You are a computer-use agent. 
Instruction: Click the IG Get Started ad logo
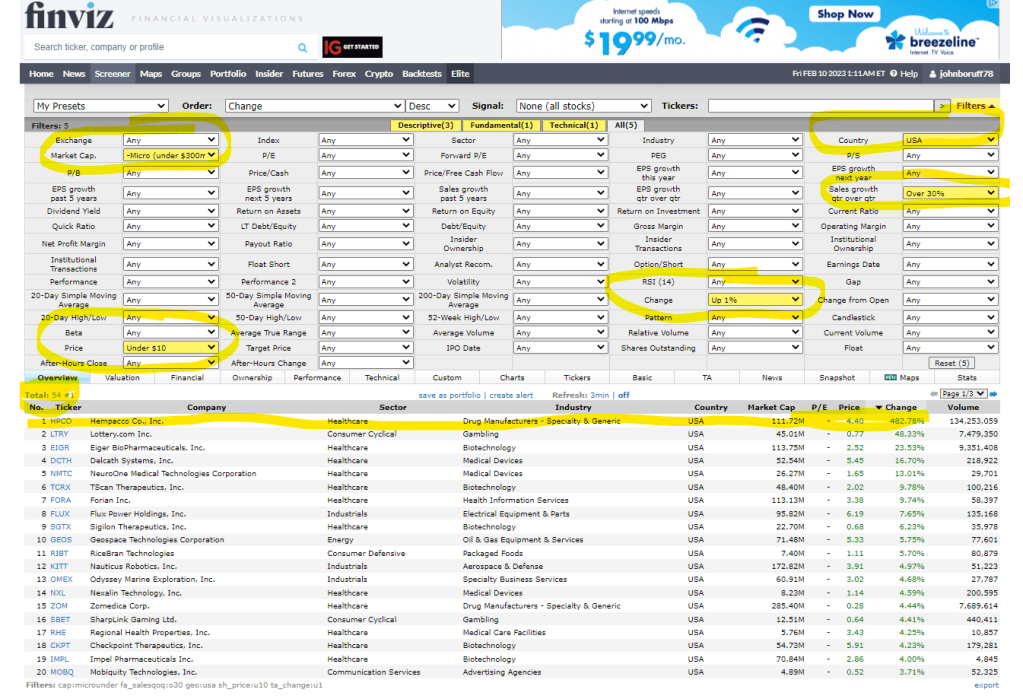(x=352, y=47)
